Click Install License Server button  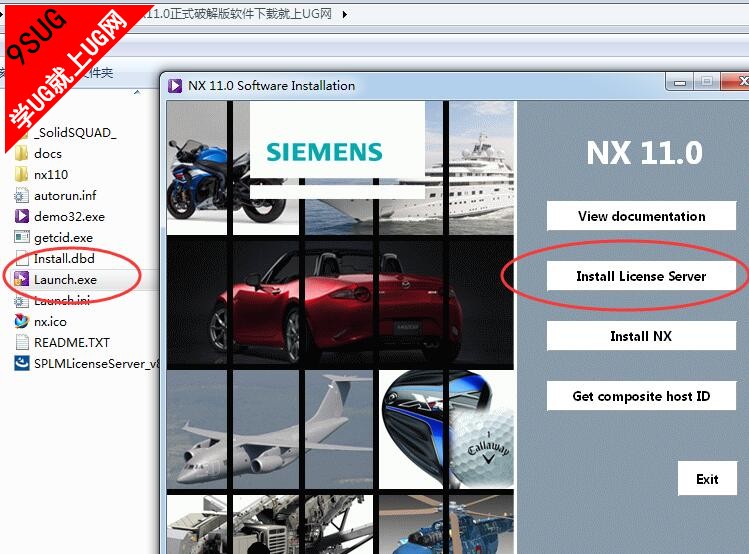click(x=641, y=276)
